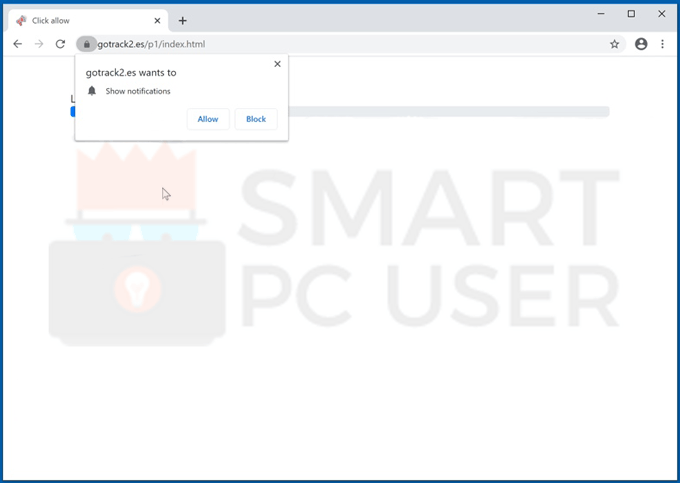Maximize the browser window
Screen dimensions: 680x483
pos(631,14)
